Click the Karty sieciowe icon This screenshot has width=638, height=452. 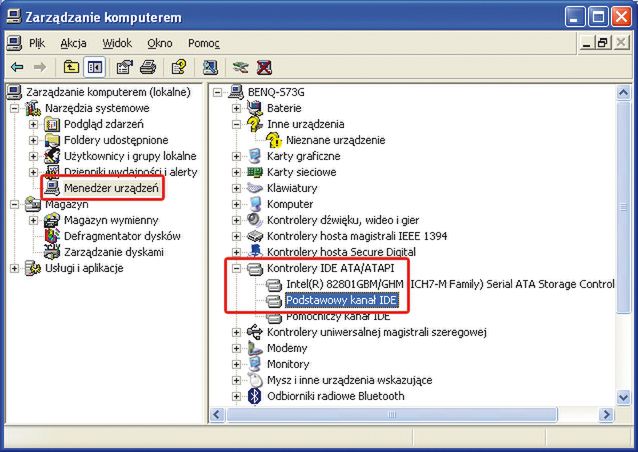(x=255, y=172)
